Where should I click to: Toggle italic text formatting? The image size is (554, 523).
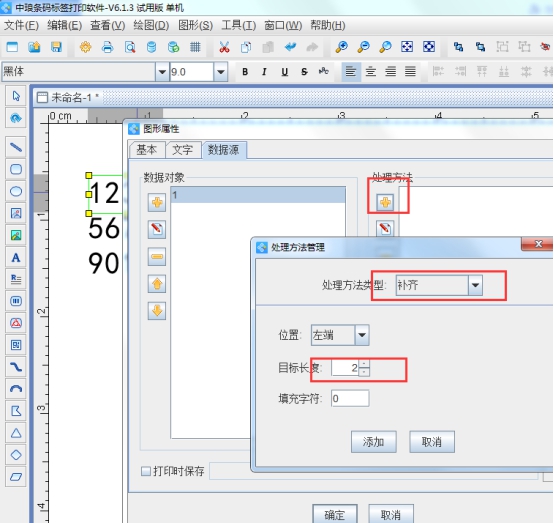tap(264, 72)
